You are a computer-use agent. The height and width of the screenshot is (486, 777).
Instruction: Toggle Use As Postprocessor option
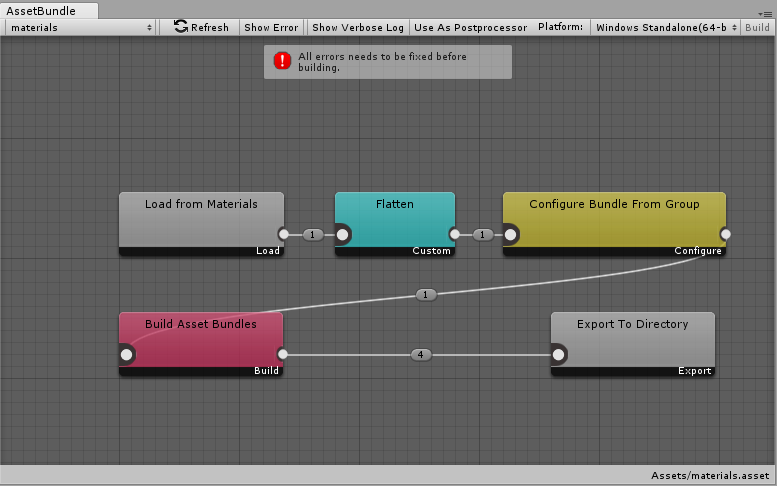pos(470,27)
